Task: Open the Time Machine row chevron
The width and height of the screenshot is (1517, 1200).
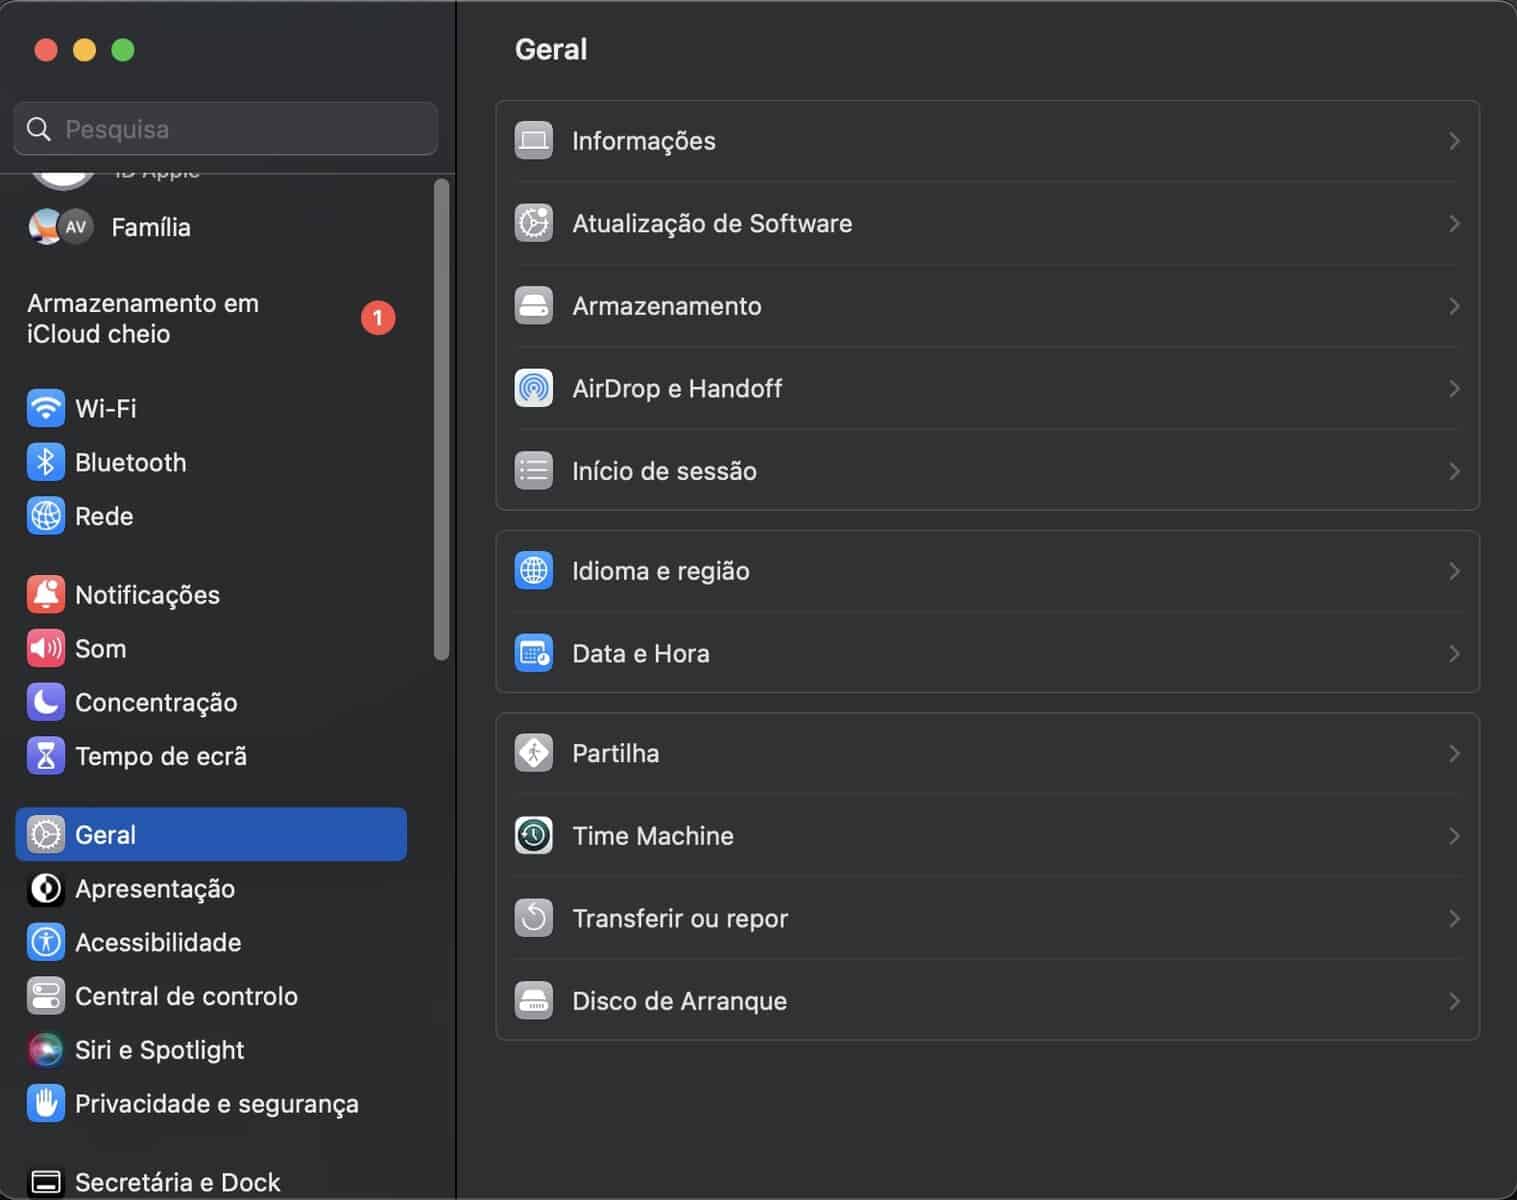Action: 1454,836
